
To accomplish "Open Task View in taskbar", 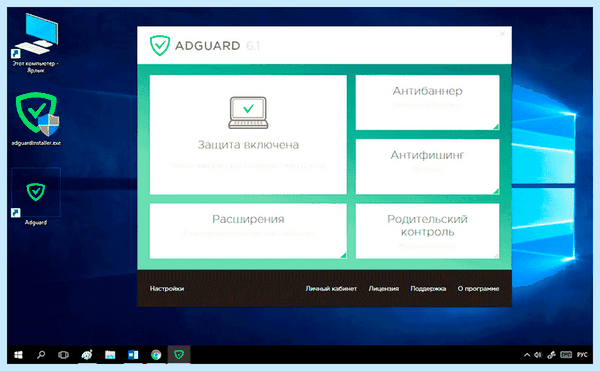I will 63,355.
